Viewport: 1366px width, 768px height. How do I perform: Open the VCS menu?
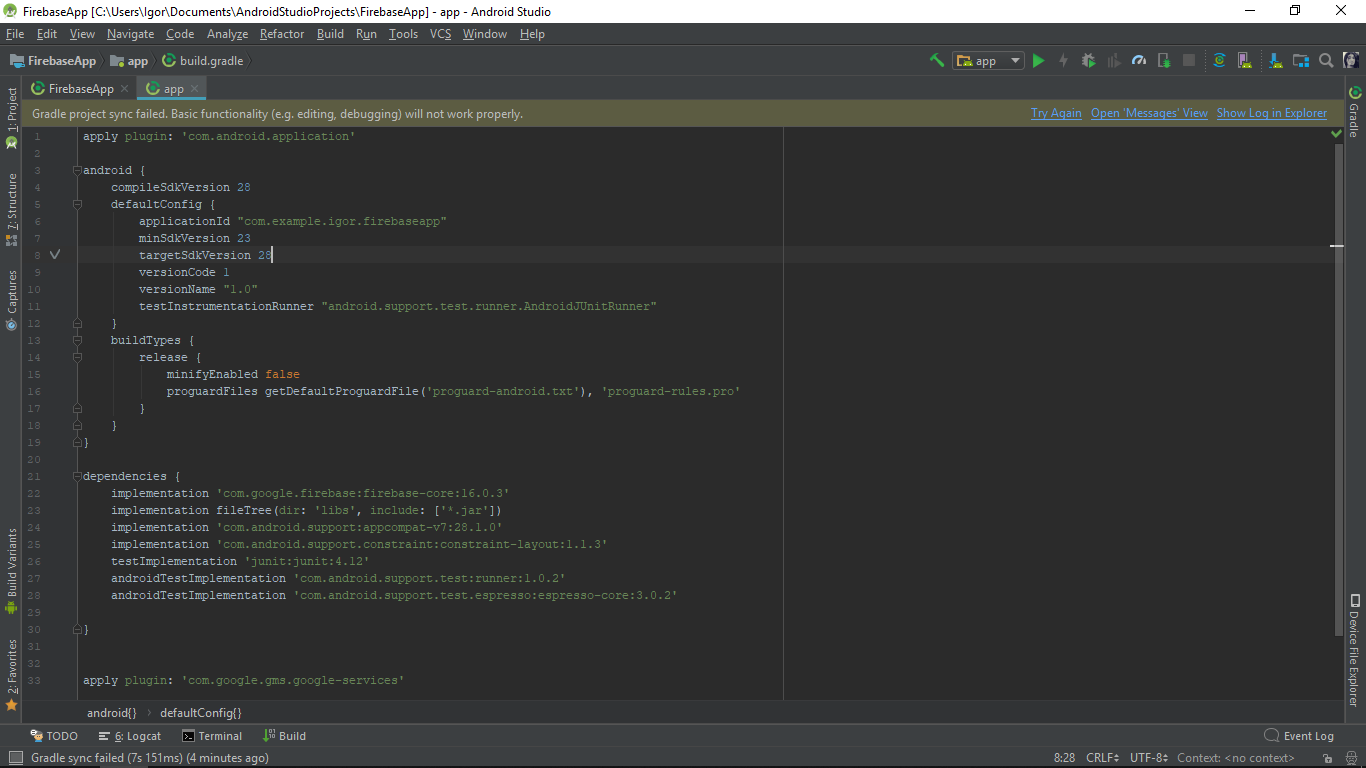(x=440, y=34)
